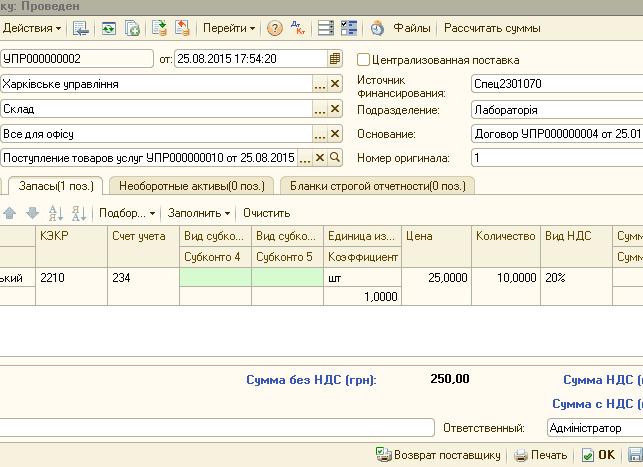The image size is (643, 467).
Task: Clear the Все для офісу field
Action: pos(335,134)
